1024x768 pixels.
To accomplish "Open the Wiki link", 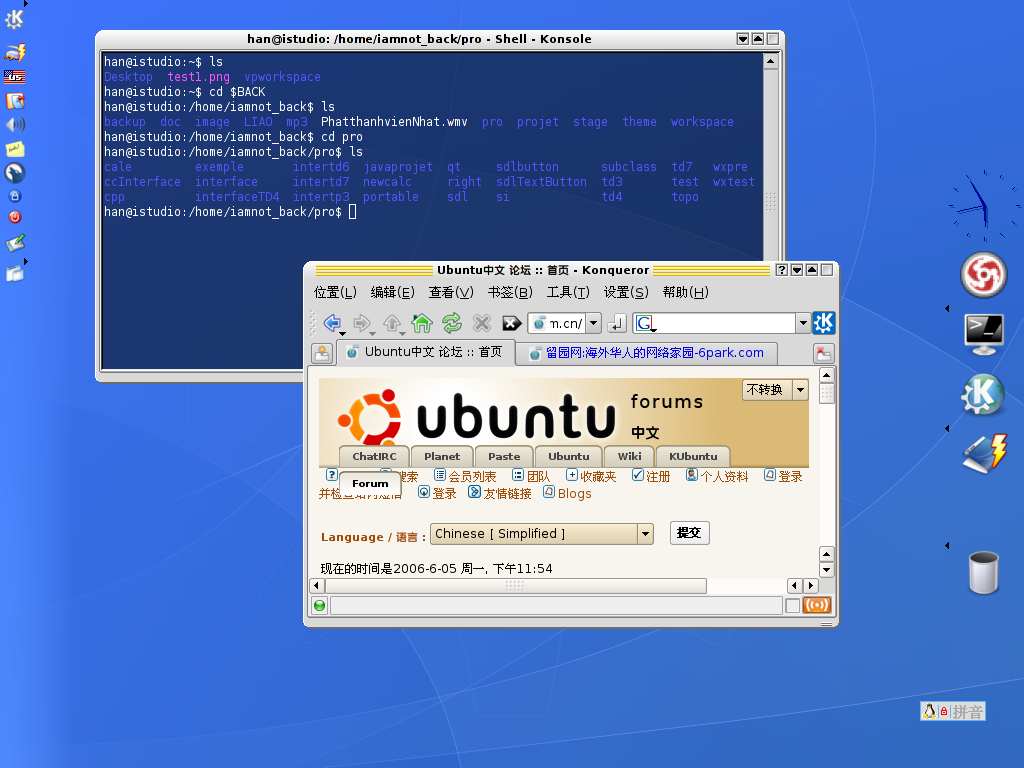I will pyautogui.click(x=630, y=456).
